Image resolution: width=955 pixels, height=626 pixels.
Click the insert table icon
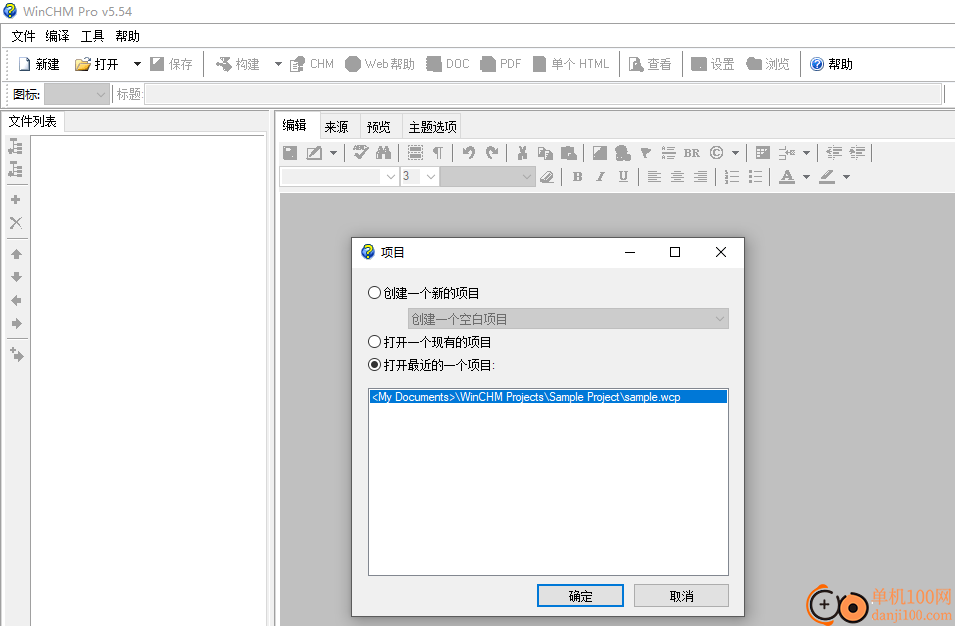click(x=763, y=153)
